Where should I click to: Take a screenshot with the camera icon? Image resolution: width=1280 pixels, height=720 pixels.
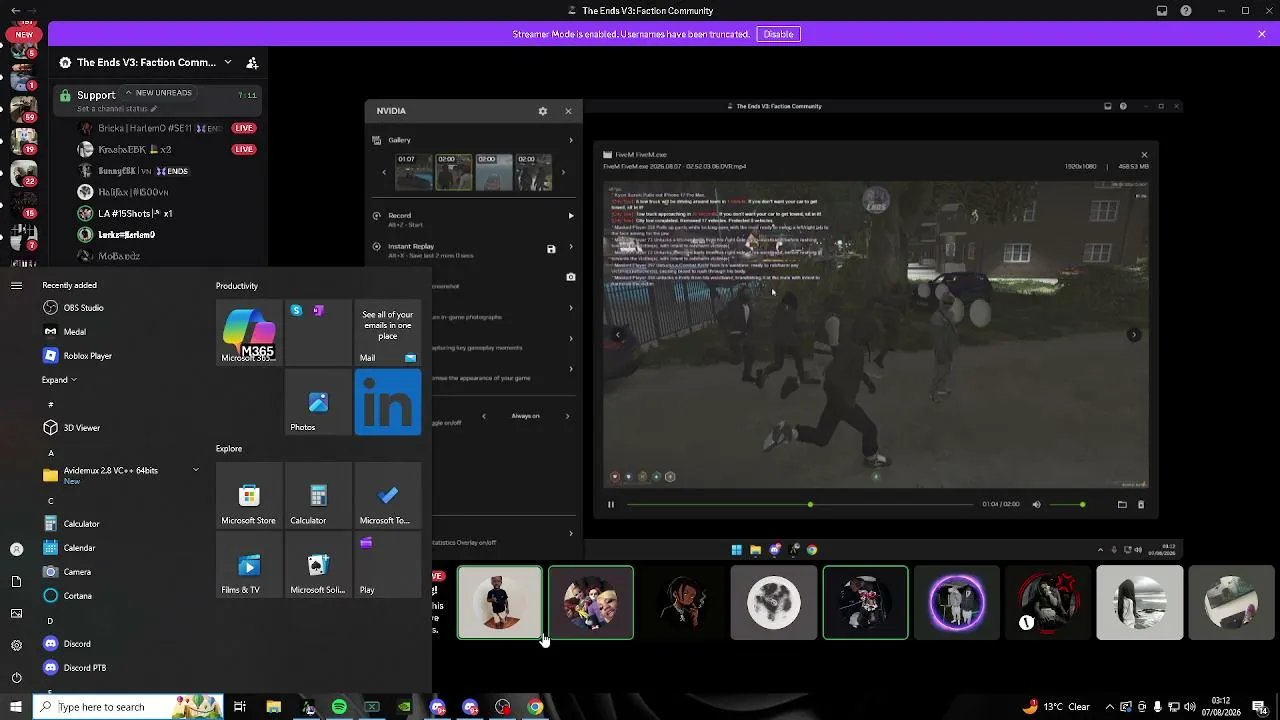click(x=571, y=277)
